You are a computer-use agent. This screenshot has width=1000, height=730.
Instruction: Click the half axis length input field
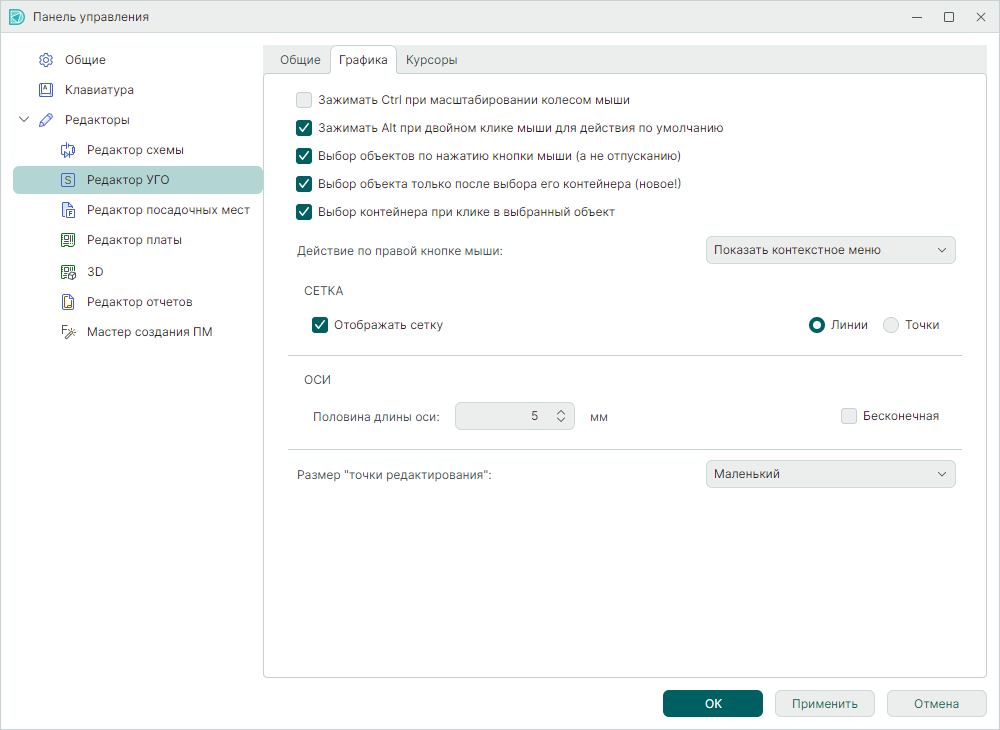pos(504,416)
